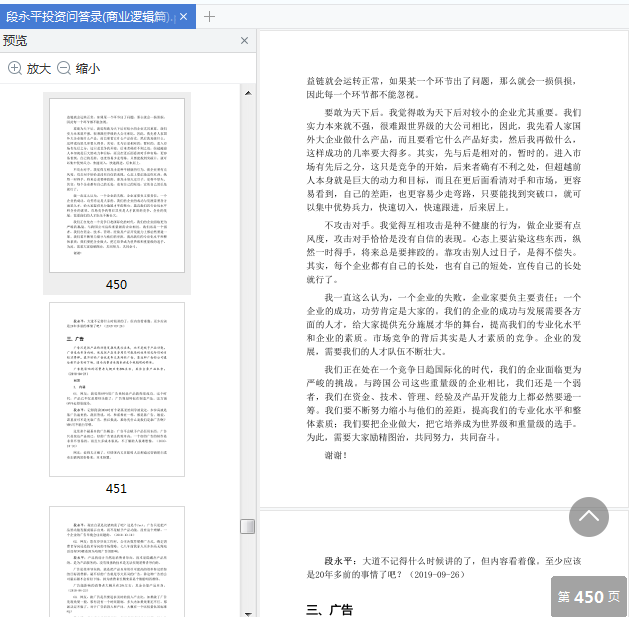The image size is (629, 617).
Task: Click the 段永平 bold name in document
Action: pyautogui.click(x=338, y=561)
